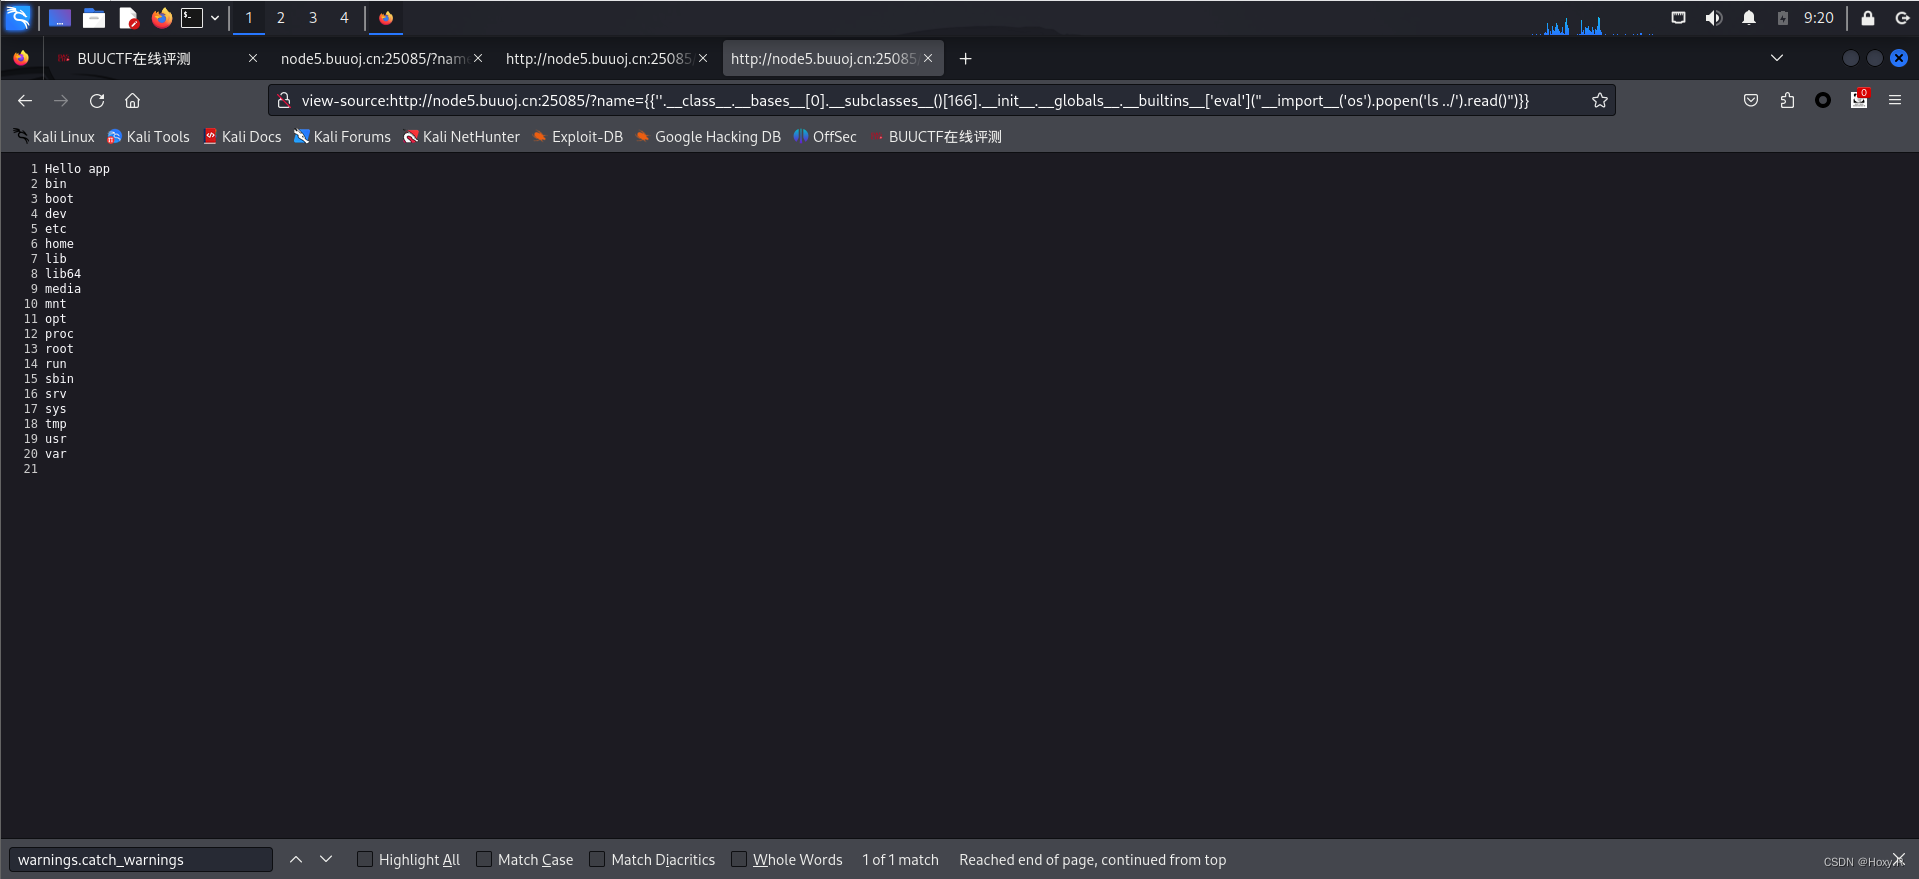The image size is (1919, 879).
Task: Lock the screen with padlock icon
Action: (x=1867, y=18)
